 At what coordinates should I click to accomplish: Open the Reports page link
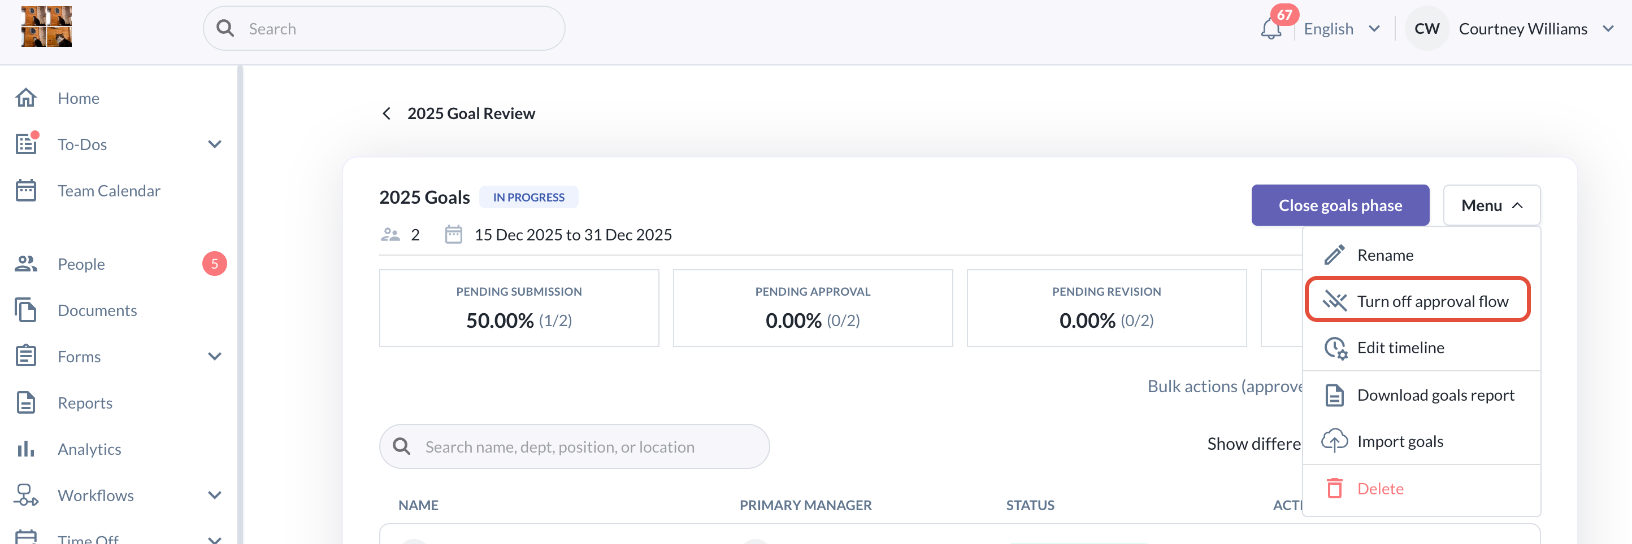(85, 403)
